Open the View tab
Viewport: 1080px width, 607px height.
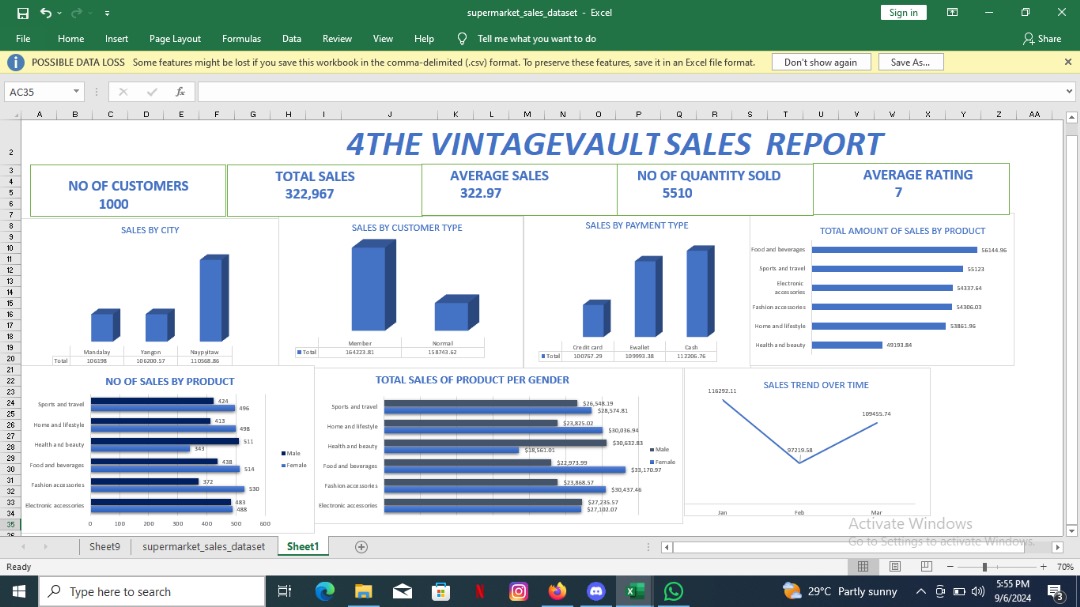(x=382, y=39)
